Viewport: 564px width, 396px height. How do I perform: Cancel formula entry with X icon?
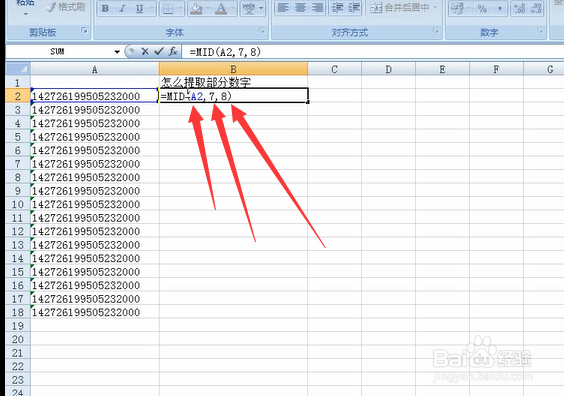click(145, 52)
